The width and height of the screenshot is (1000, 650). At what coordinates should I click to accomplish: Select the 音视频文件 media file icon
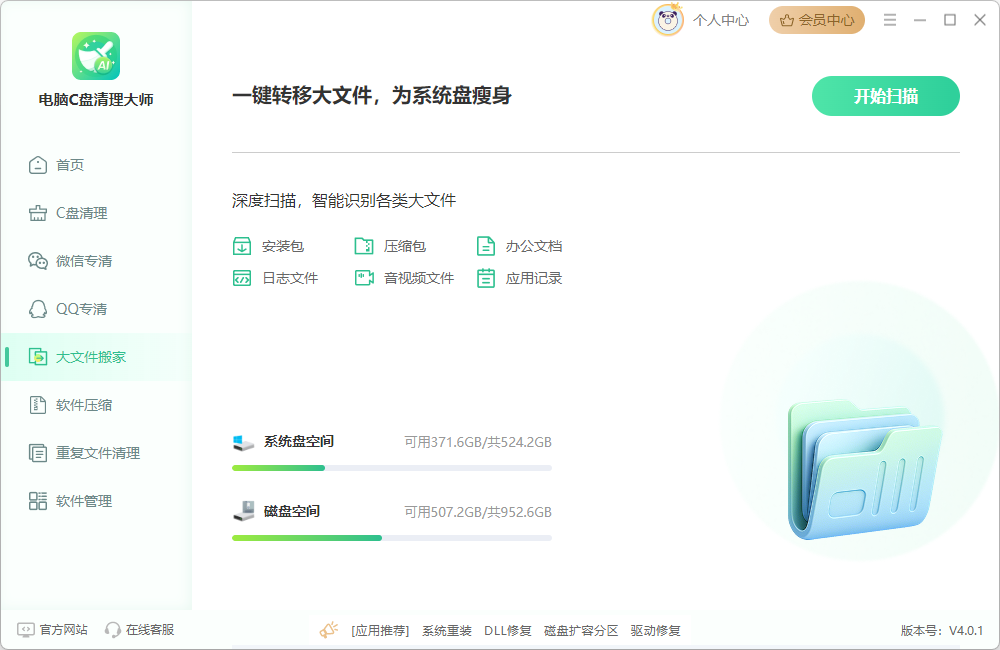(362, 278)
